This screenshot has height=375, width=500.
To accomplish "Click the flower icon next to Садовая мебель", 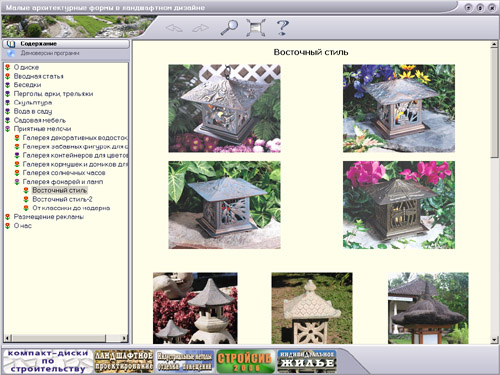I will 8,120.
